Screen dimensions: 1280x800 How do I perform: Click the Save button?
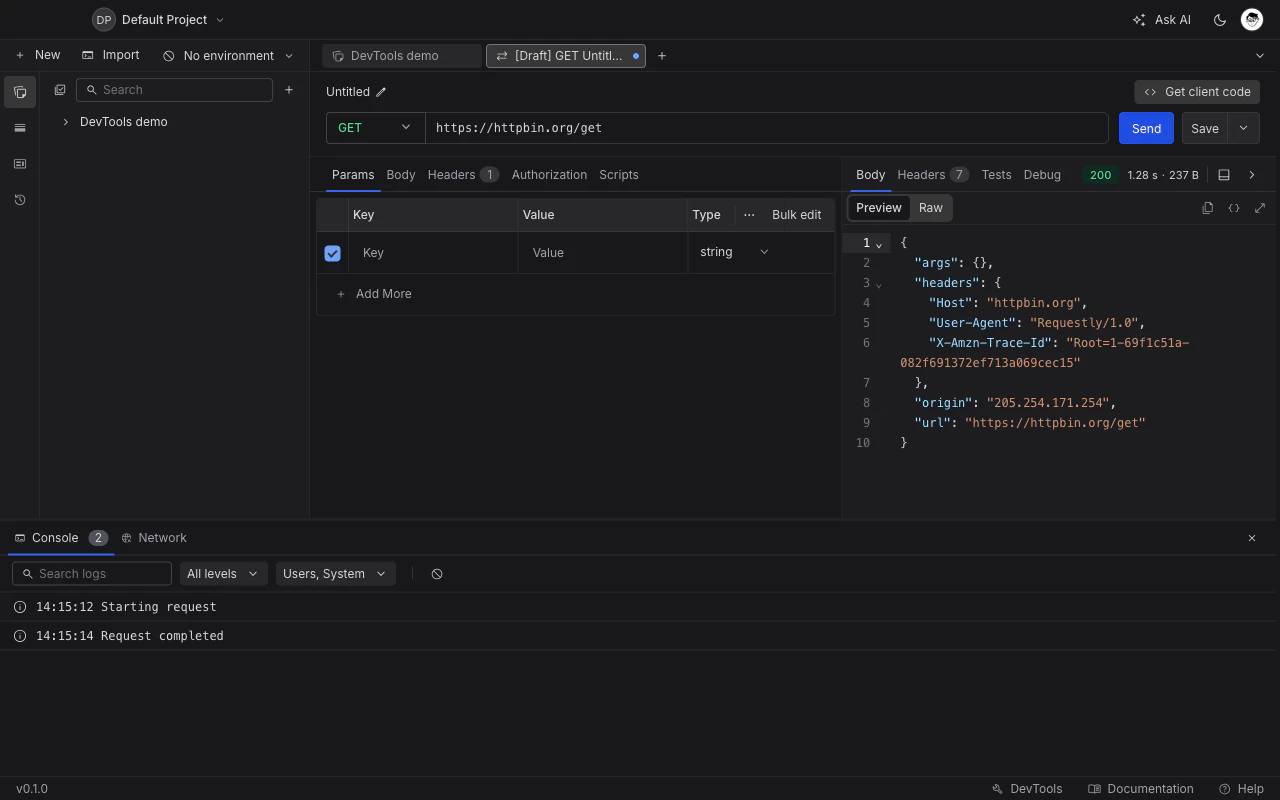[x=1205, y=128]
